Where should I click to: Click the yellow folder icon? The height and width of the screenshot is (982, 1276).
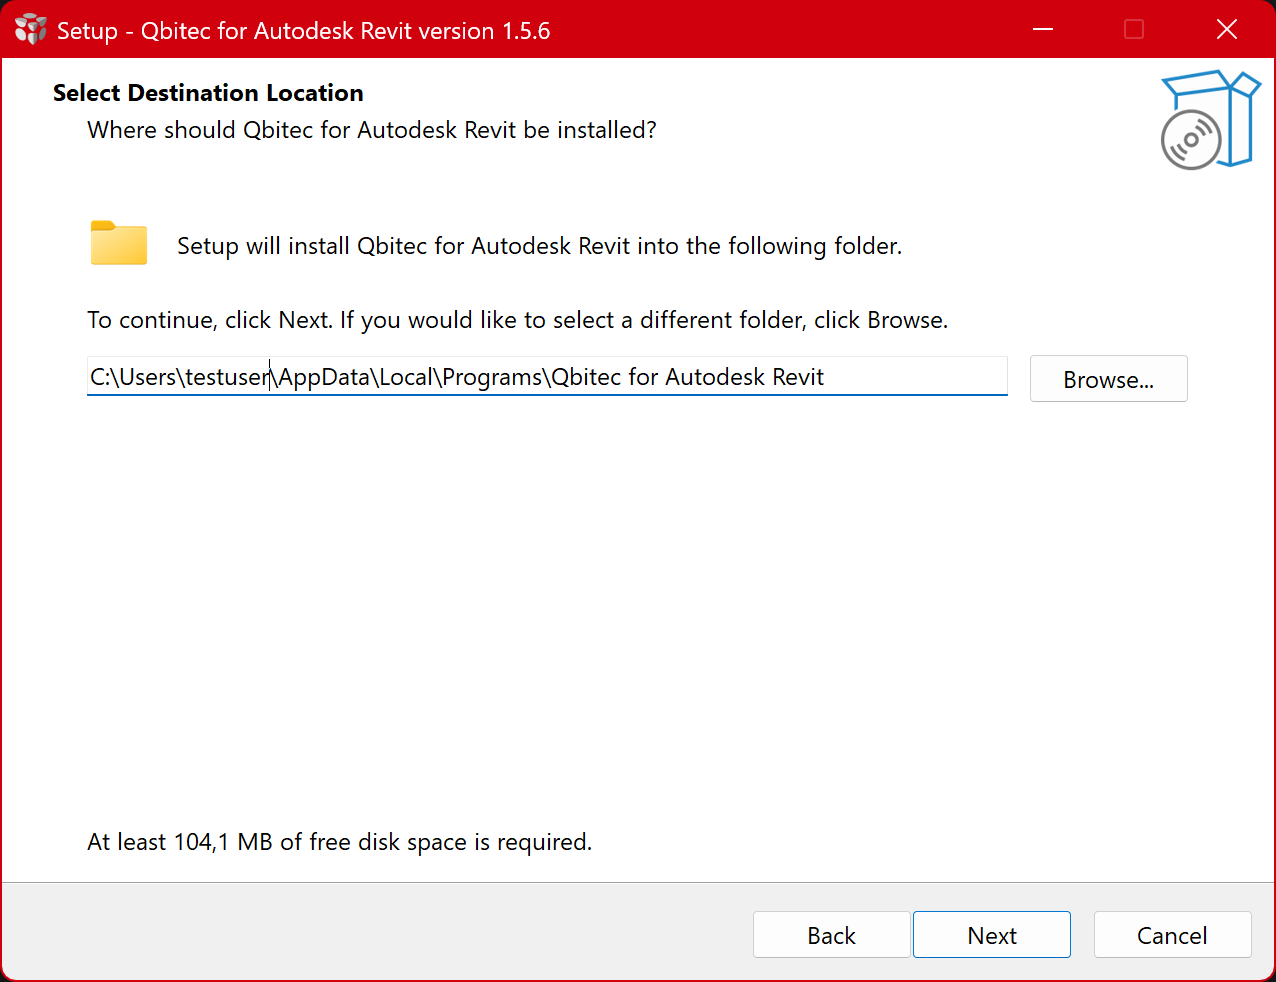tap(119, 243)
